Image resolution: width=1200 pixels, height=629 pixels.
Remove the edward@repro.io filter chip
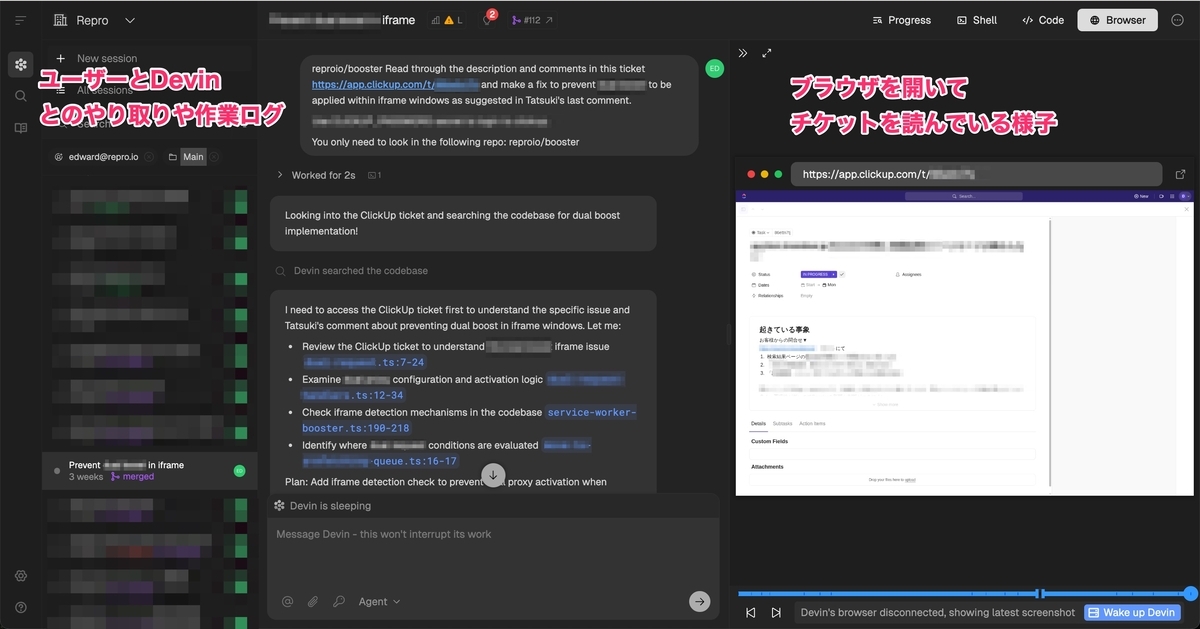click(149, 157)
